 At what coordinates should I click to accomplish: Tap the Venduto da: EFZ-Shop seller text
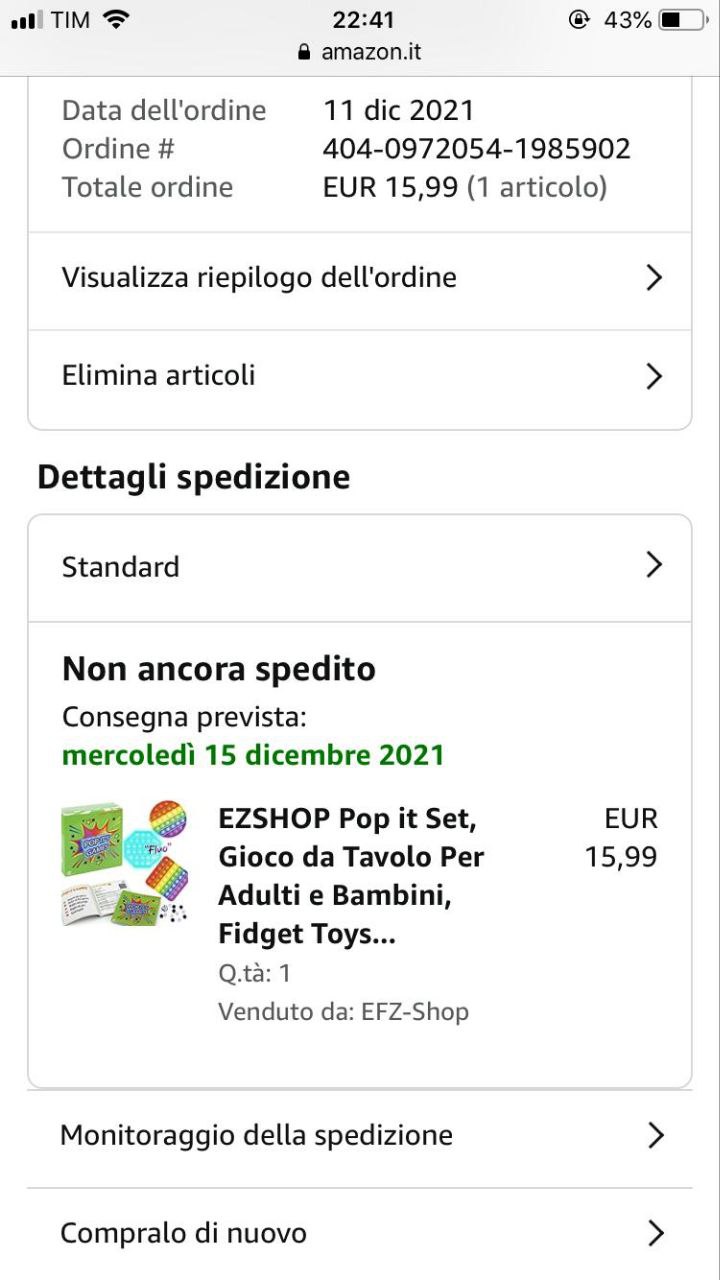(343, 1011)
